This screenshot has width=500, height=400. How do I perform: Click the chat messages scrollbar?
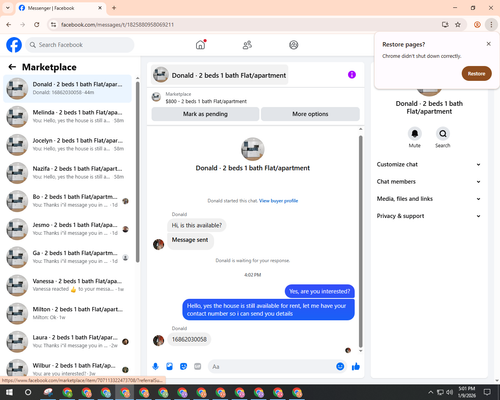[360, 241]
